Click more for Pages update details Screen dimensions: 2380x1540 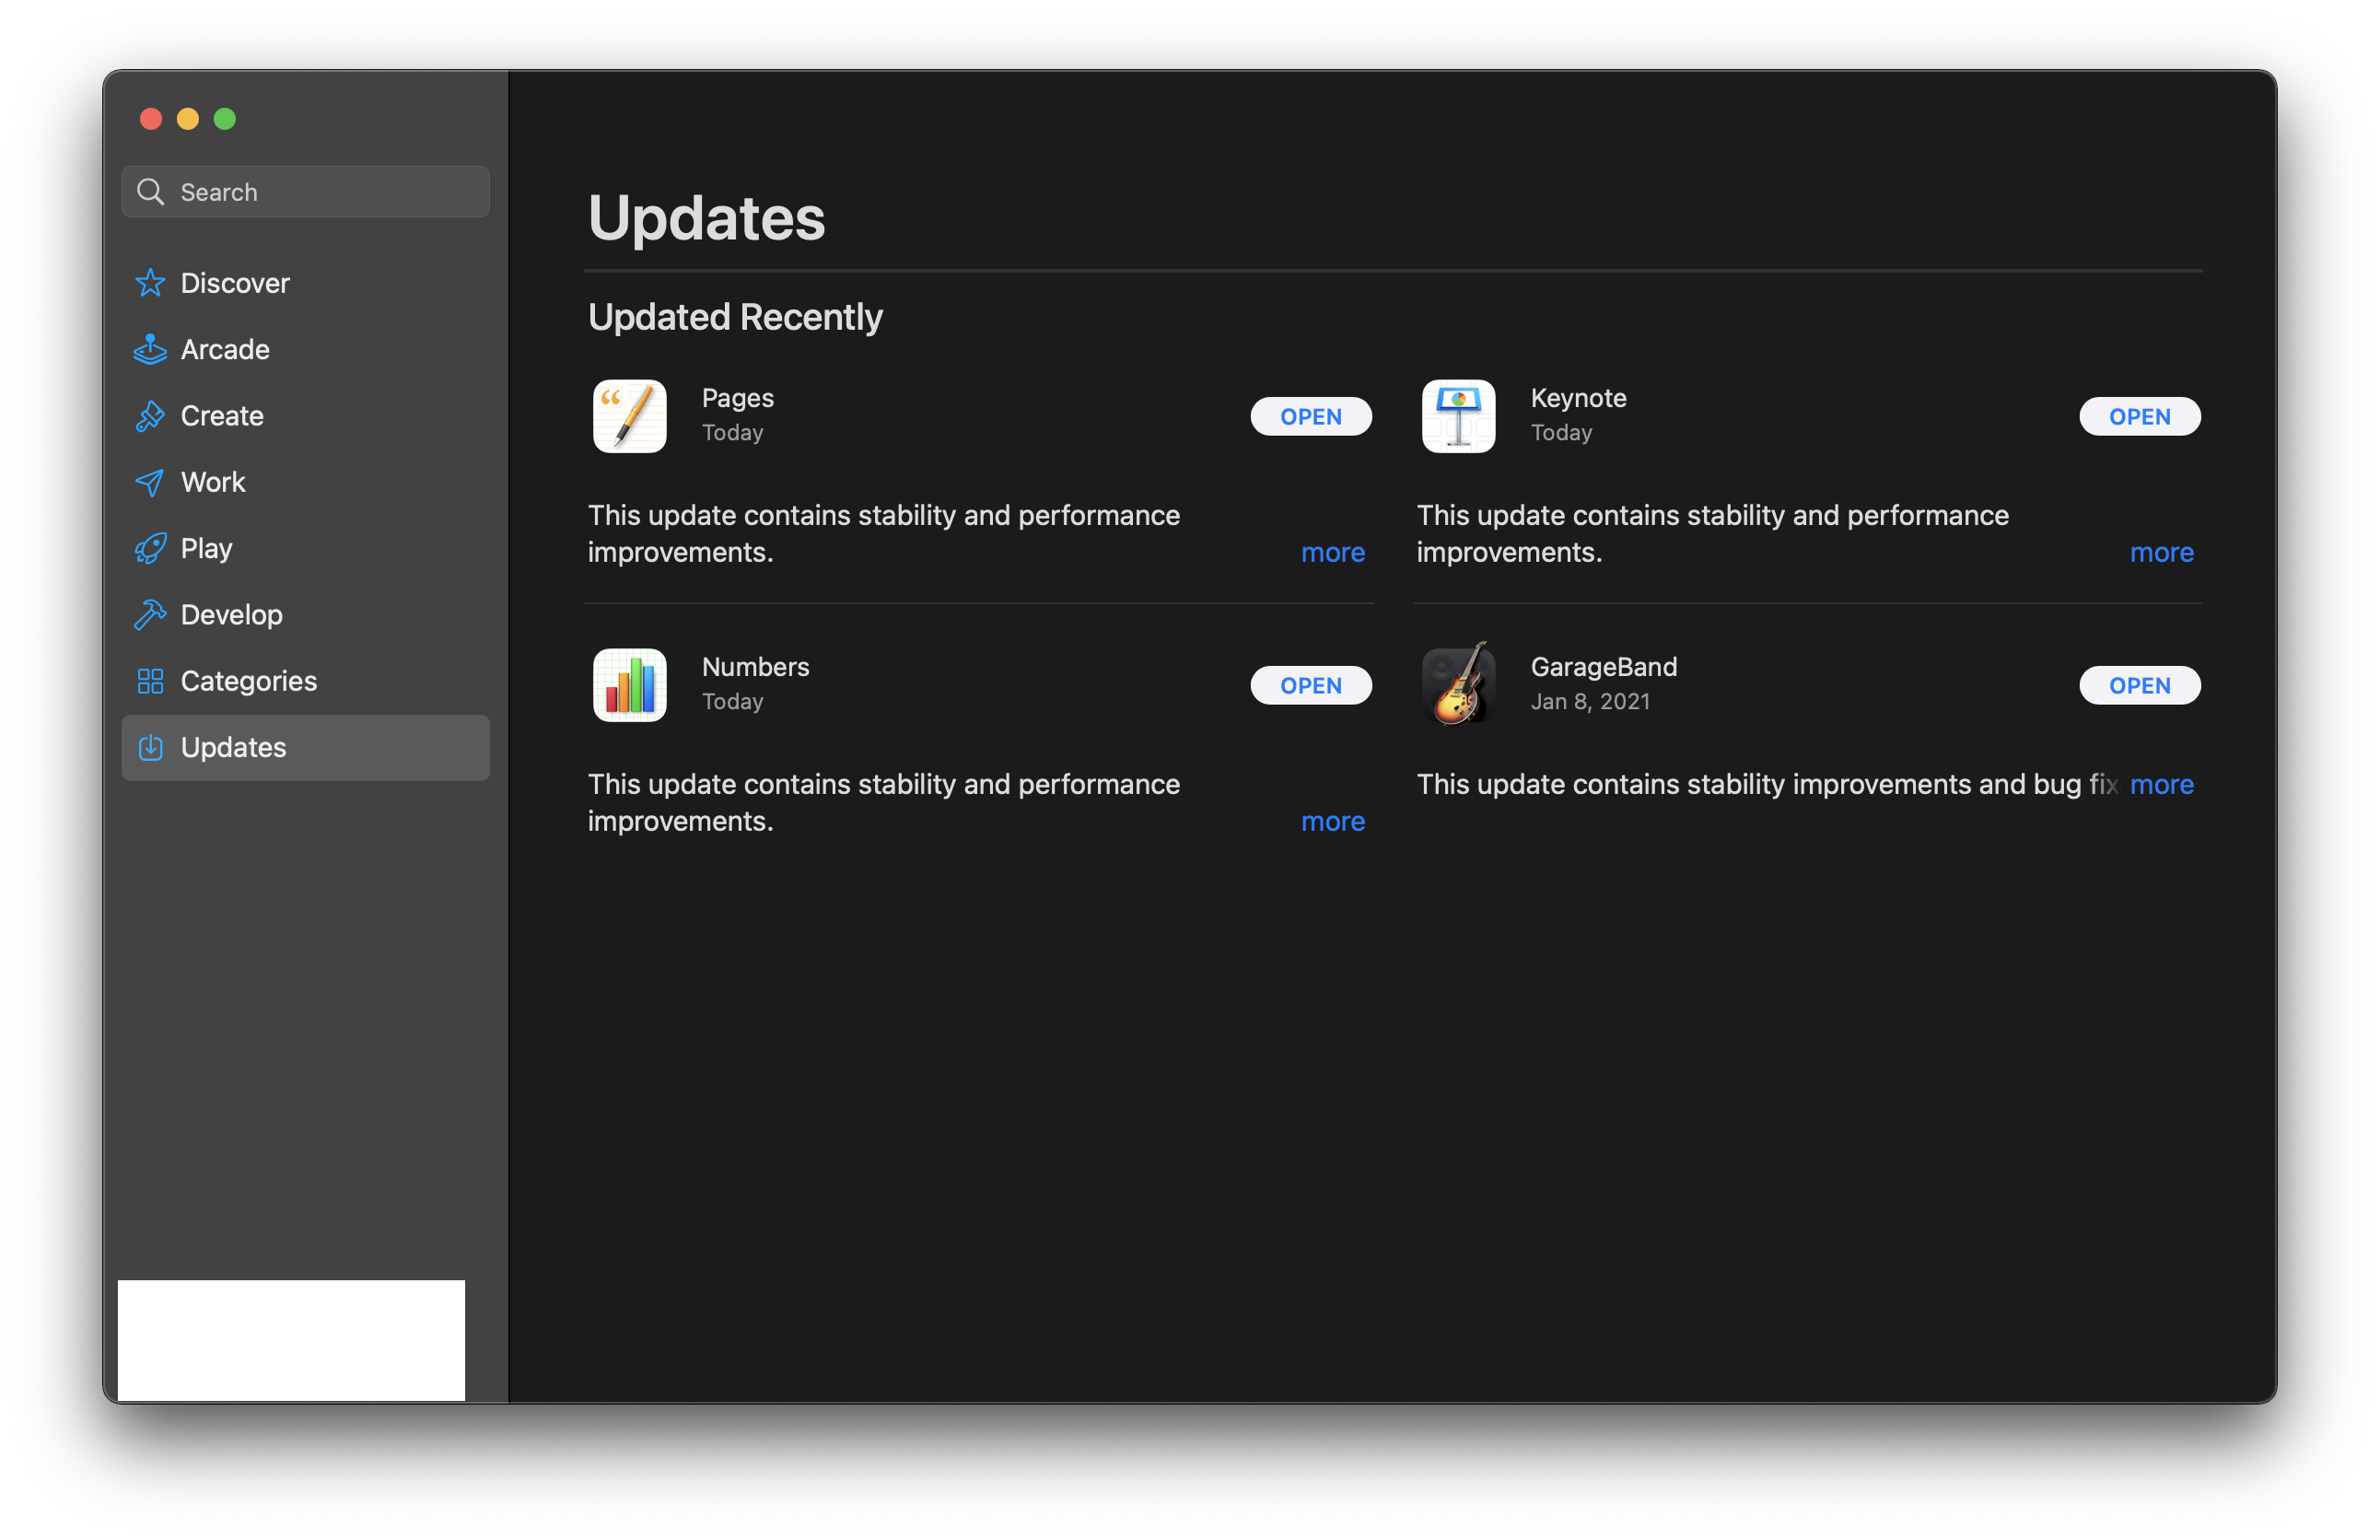point(1334,554)
